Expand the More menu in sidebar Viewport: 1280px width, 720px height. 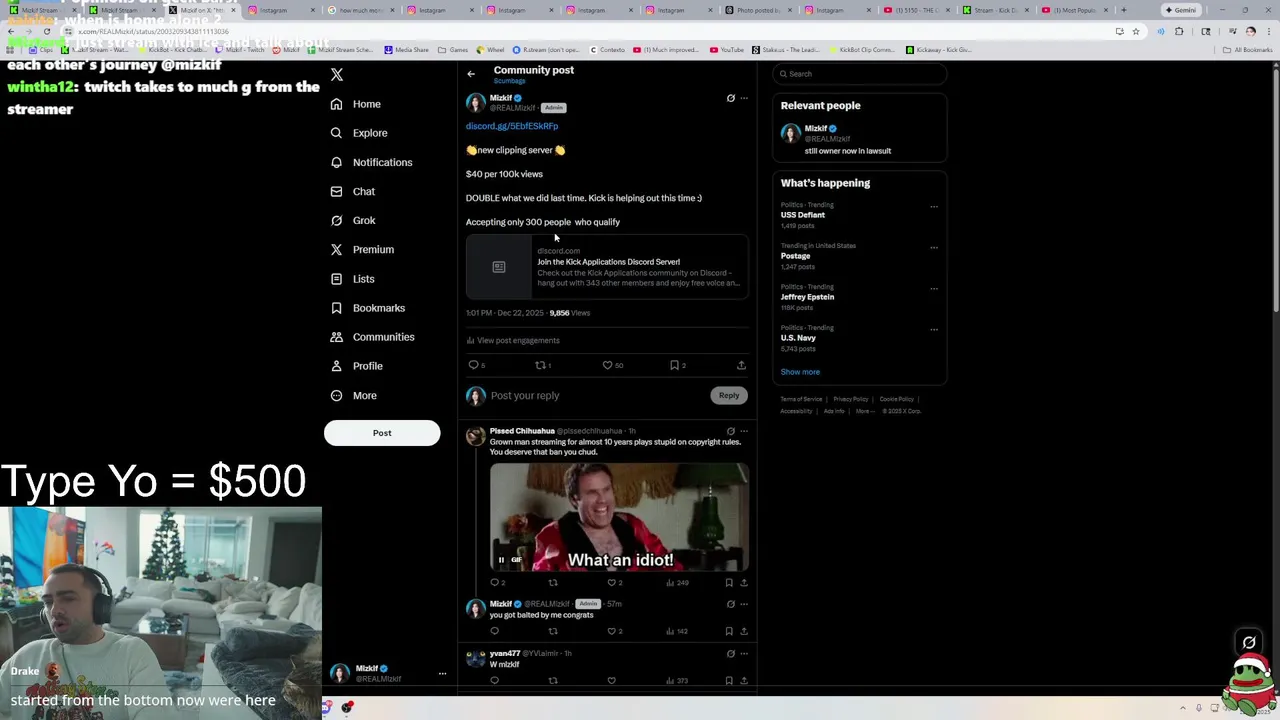pyautogui.click(x=353, y=395)
